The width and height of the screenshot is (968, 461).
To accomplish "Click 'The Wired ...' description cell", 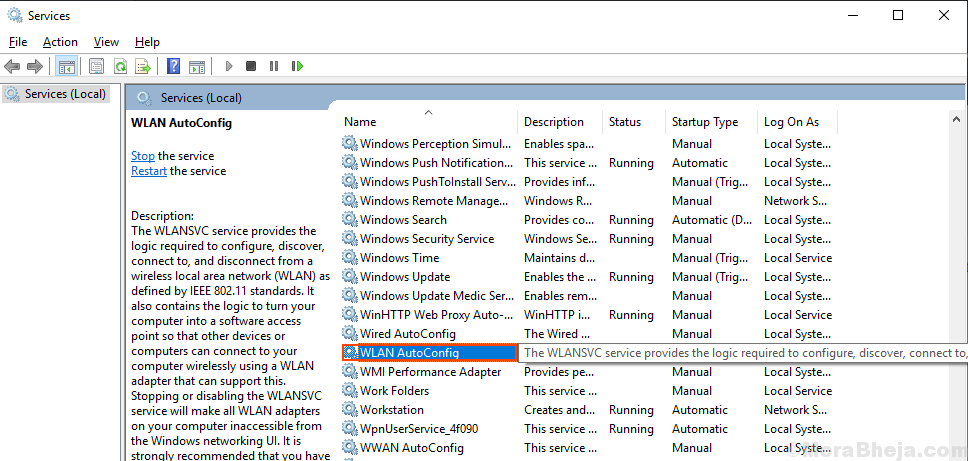I will coord(559,334).
